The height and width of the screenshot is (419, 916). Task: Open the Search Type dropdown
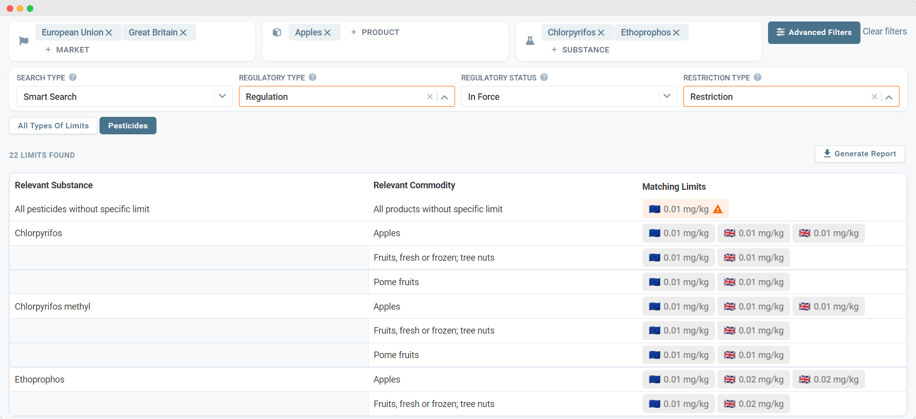point(222,97)
